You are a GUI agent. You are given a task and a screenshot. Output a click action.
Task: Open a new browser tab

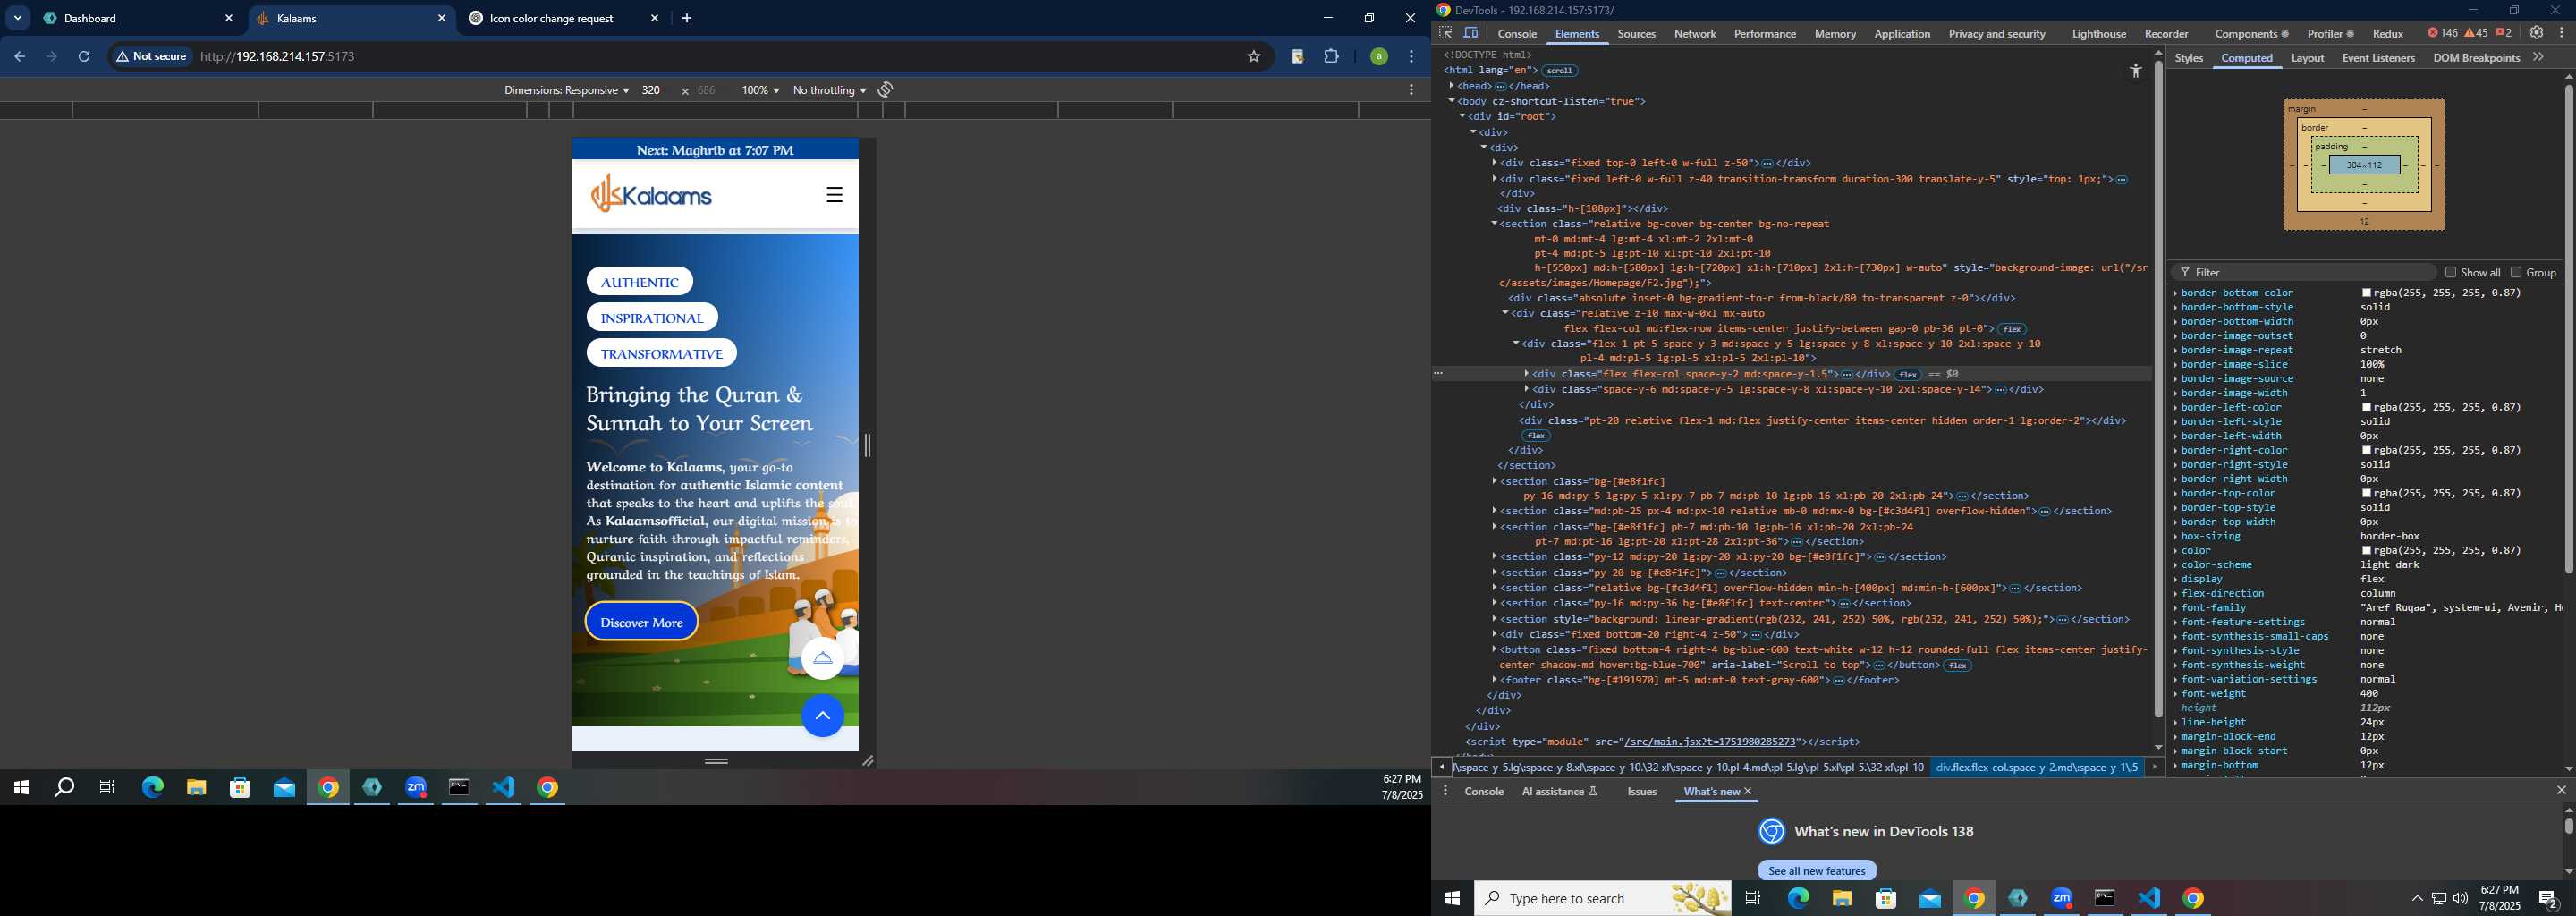point(687,18)
